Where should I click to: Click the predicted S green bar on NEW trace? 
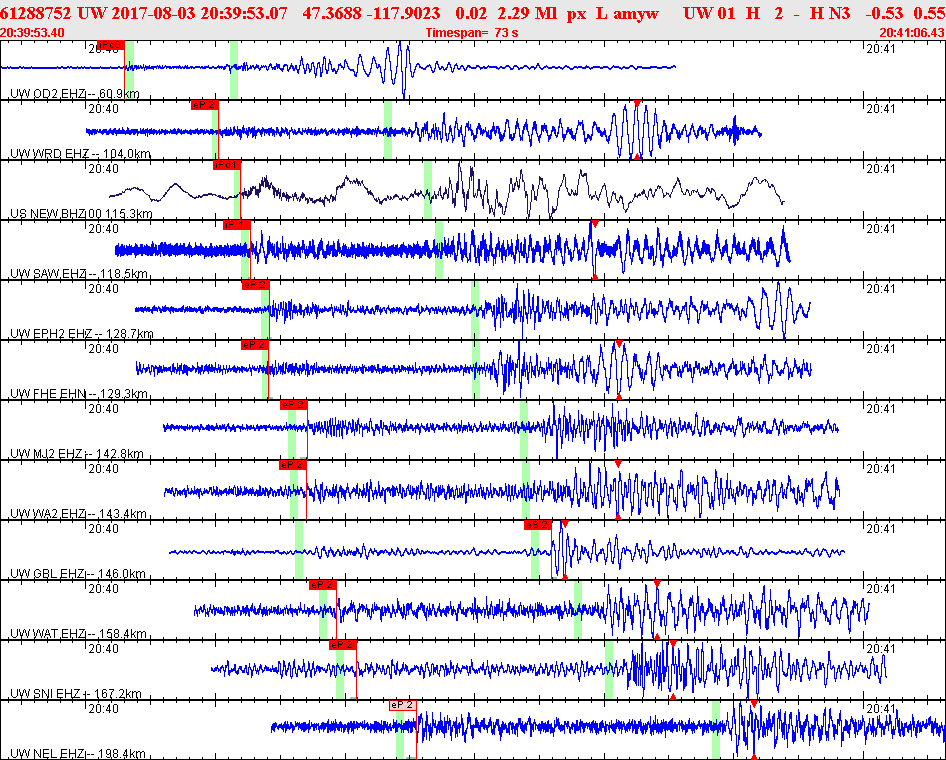pos(428,190)
